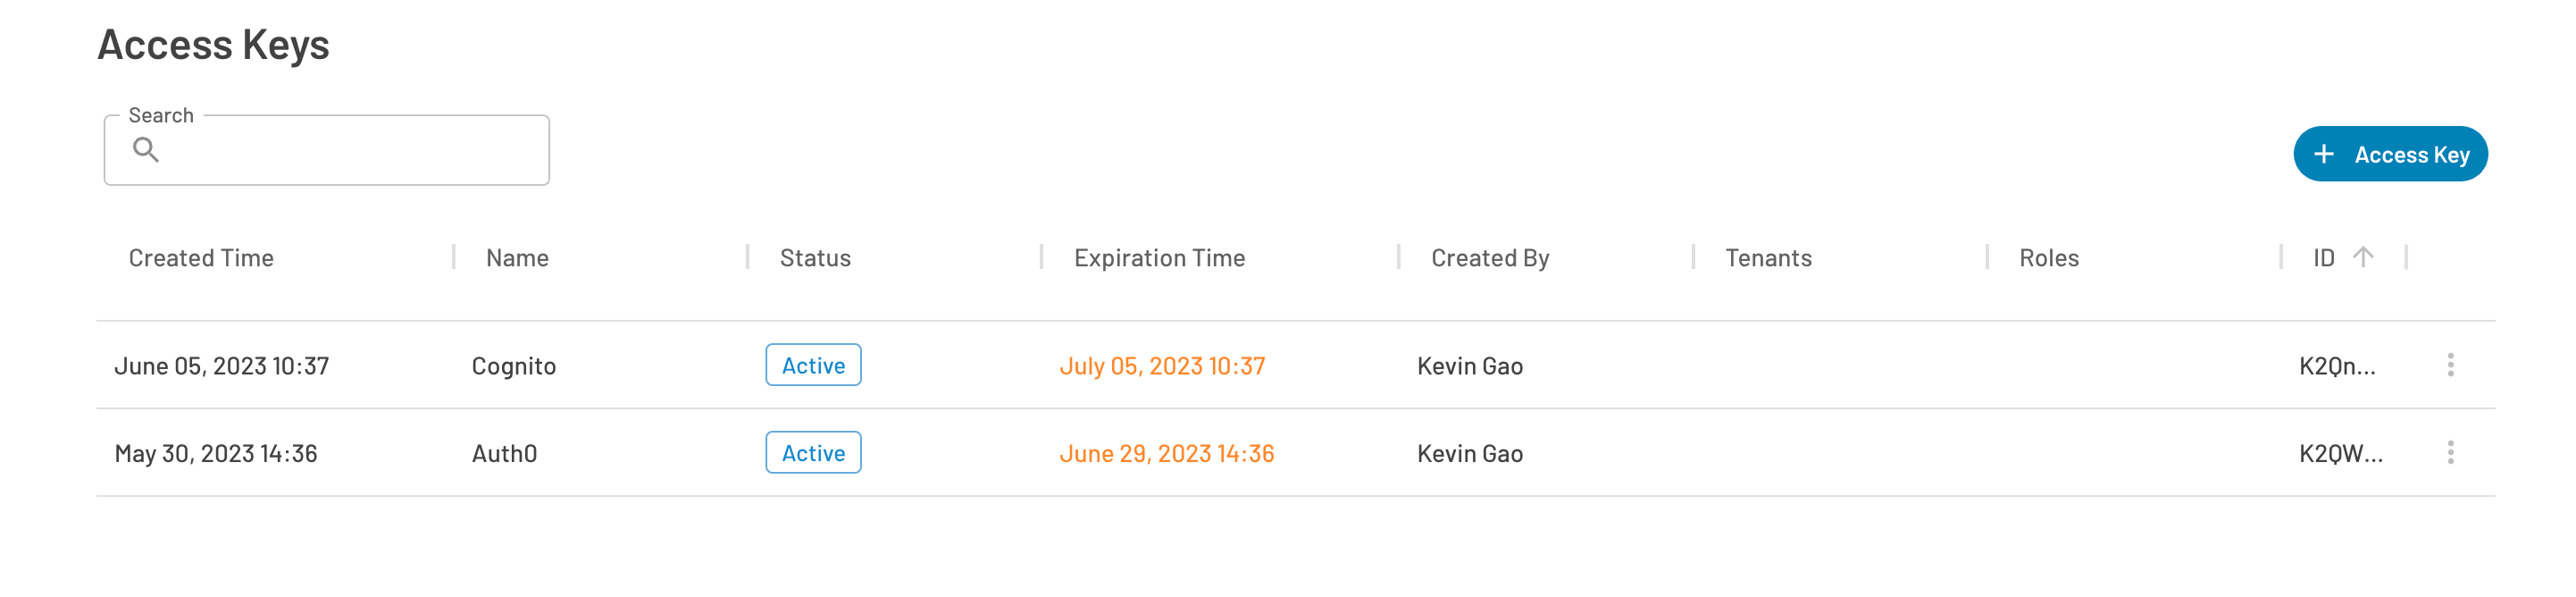Click the Access Key button
Image resolution: width=2576 pixels, height=597 pixels.
(x=2390, y=154)
